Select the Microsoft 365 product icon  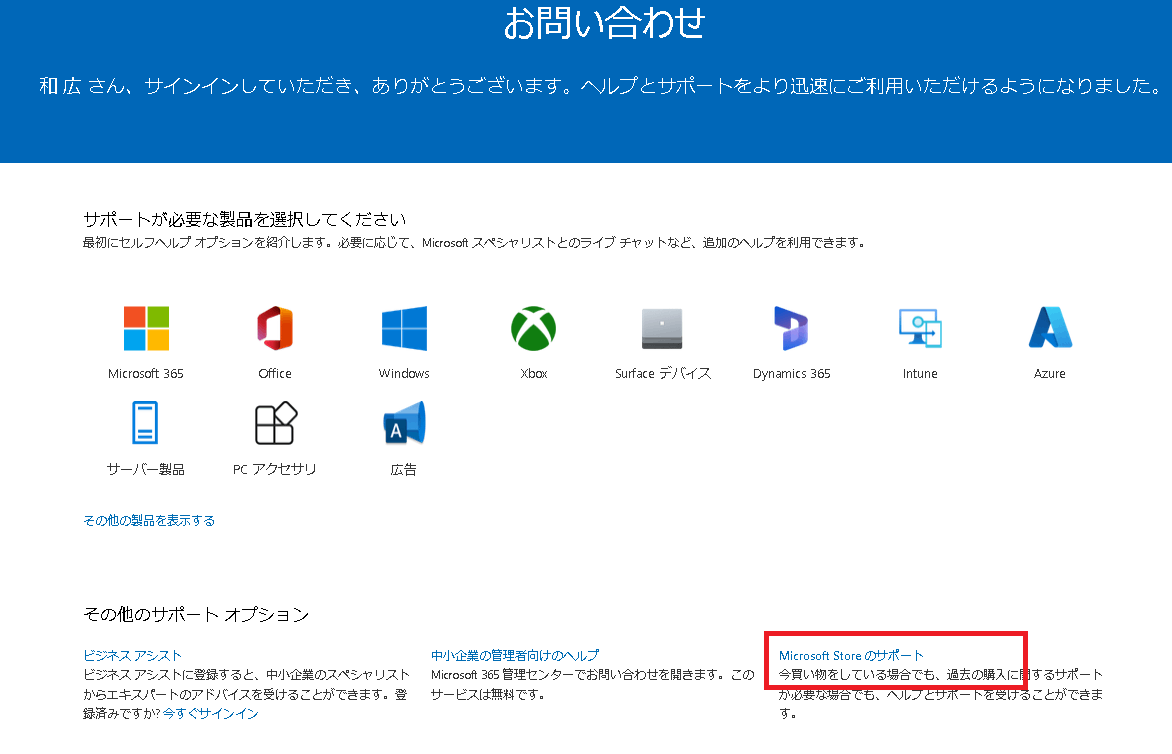pos(146,328)
